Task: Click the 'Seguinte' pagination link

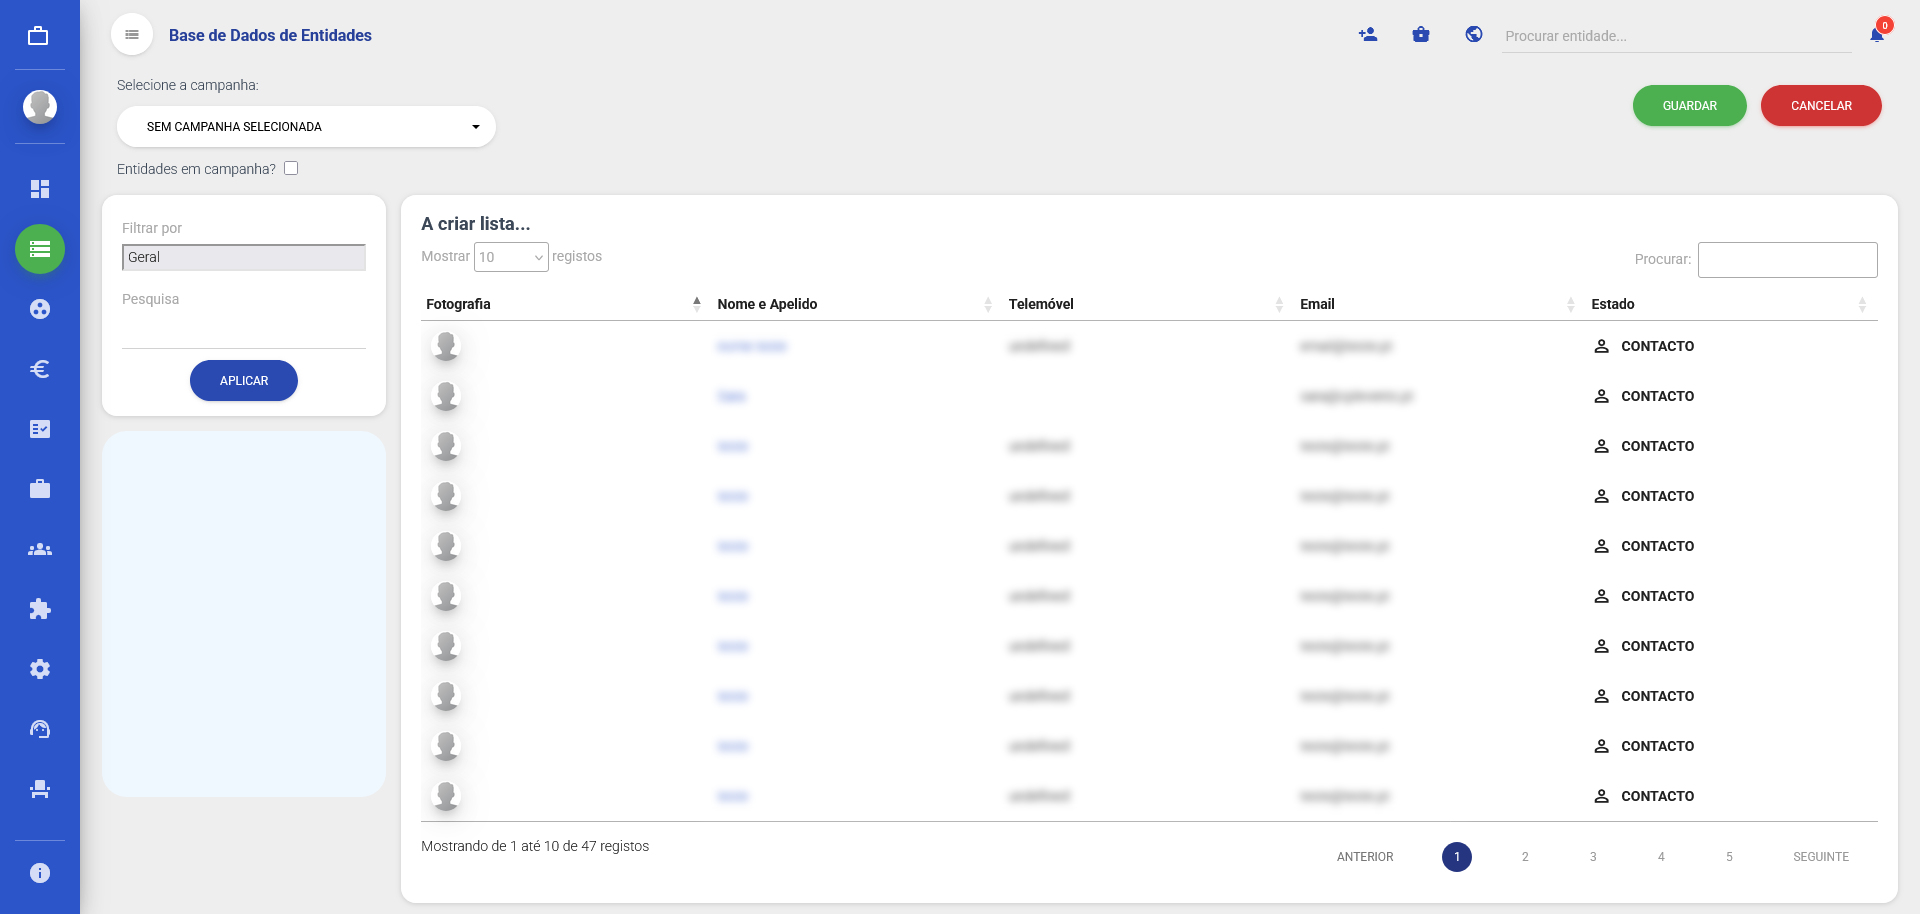Action: [x=1820, y=857]
